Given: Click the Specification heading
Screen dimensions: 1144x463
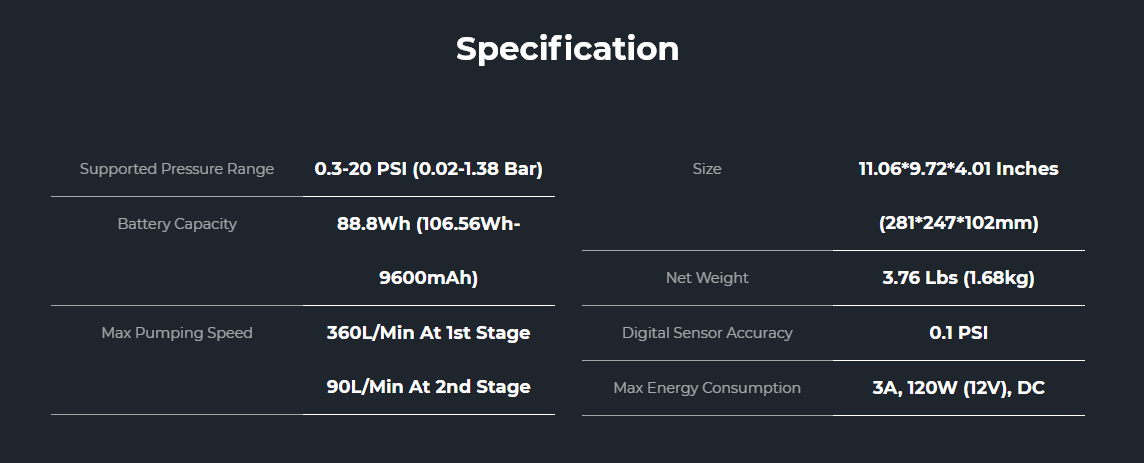Looking at the screenshot, I should [x=567, y=48].
